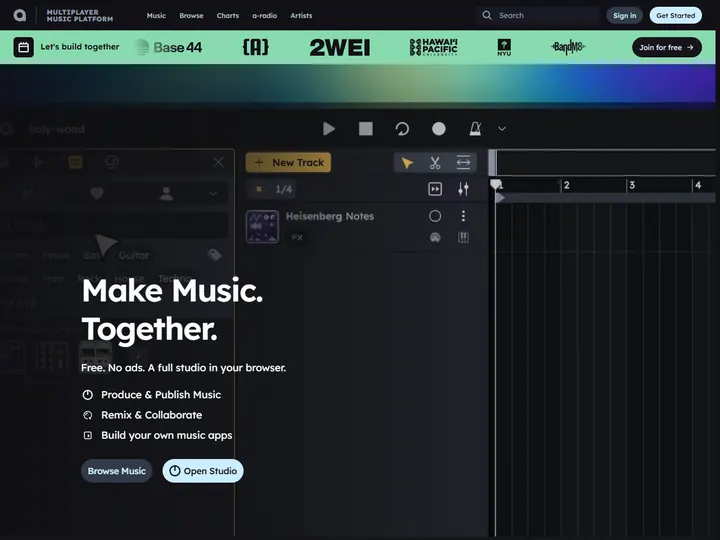
Task: Click the Record circle button
Action: pyautogui.click(x=439, y=129)
